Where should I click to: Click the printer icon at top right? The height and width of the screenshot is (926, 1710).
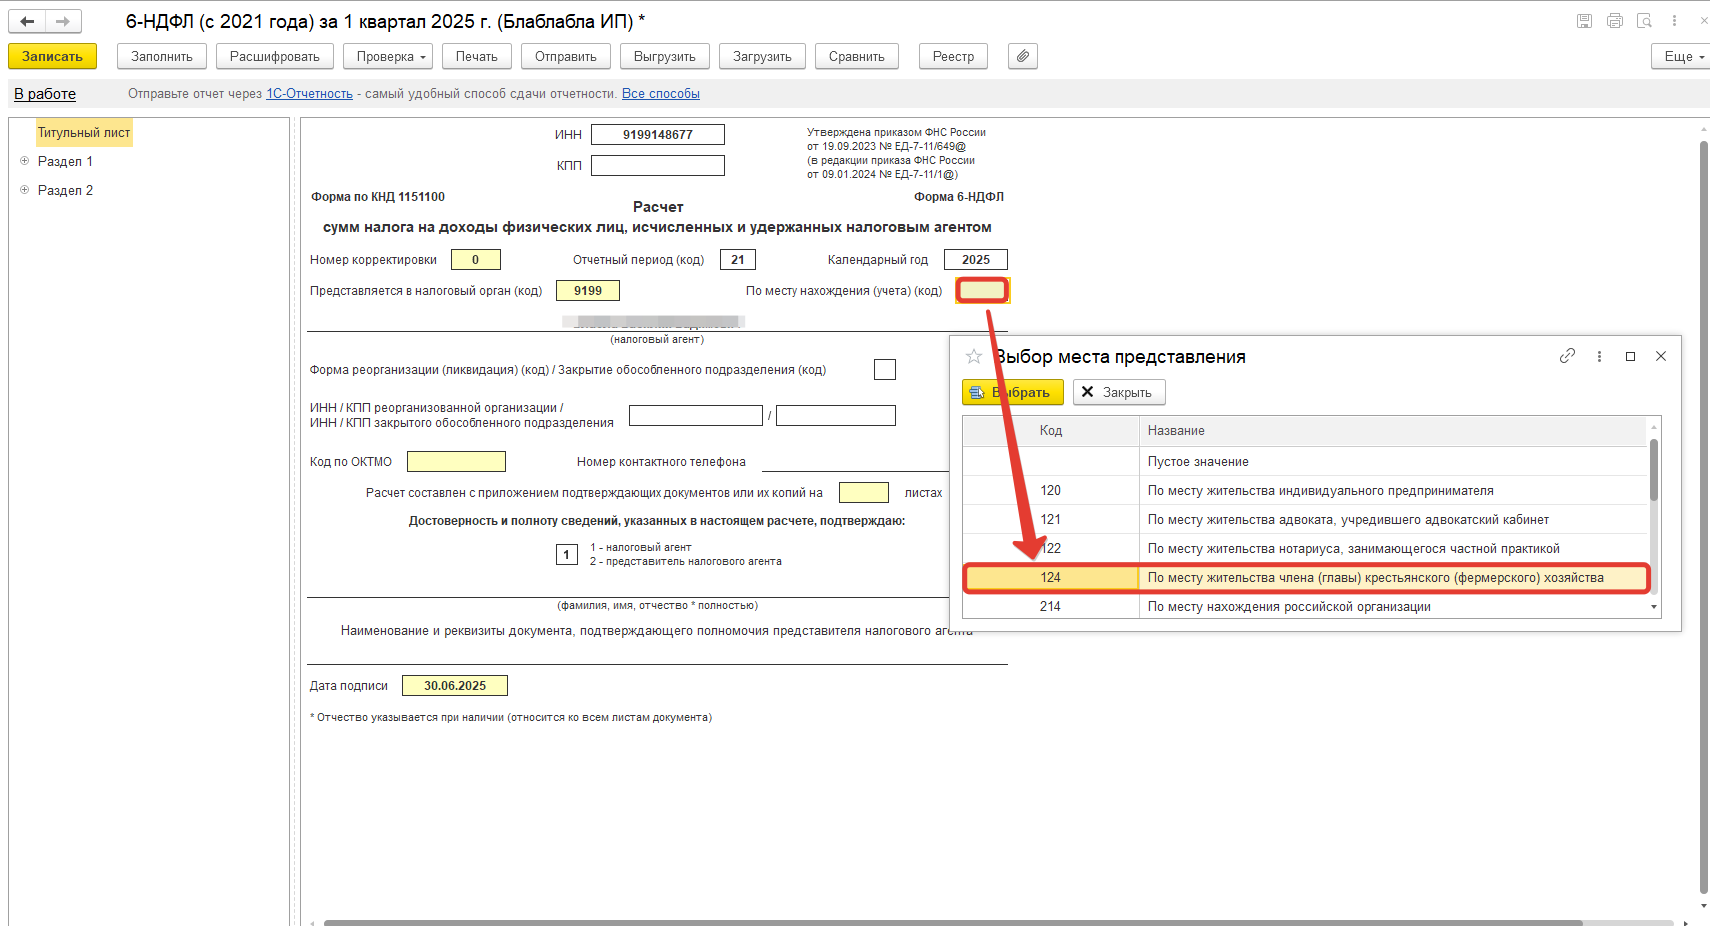tap(1614, 21)
